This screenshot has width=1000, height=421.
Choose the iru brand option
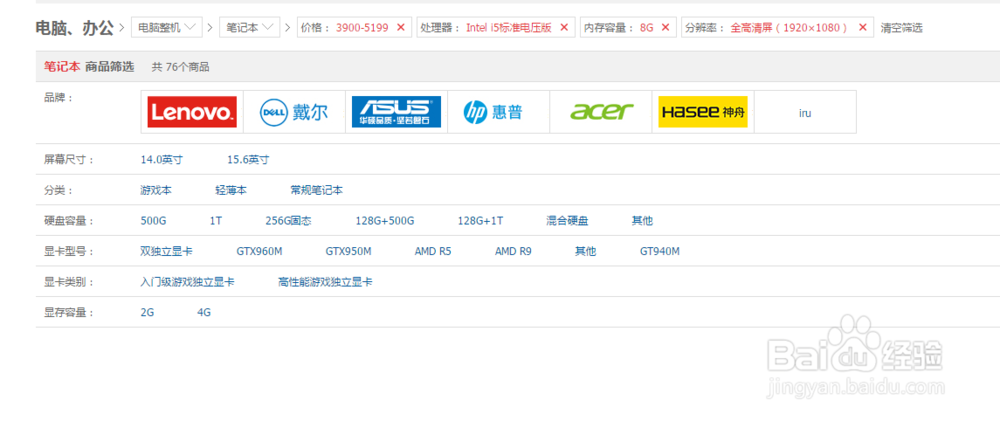click(x=805, y=112)
